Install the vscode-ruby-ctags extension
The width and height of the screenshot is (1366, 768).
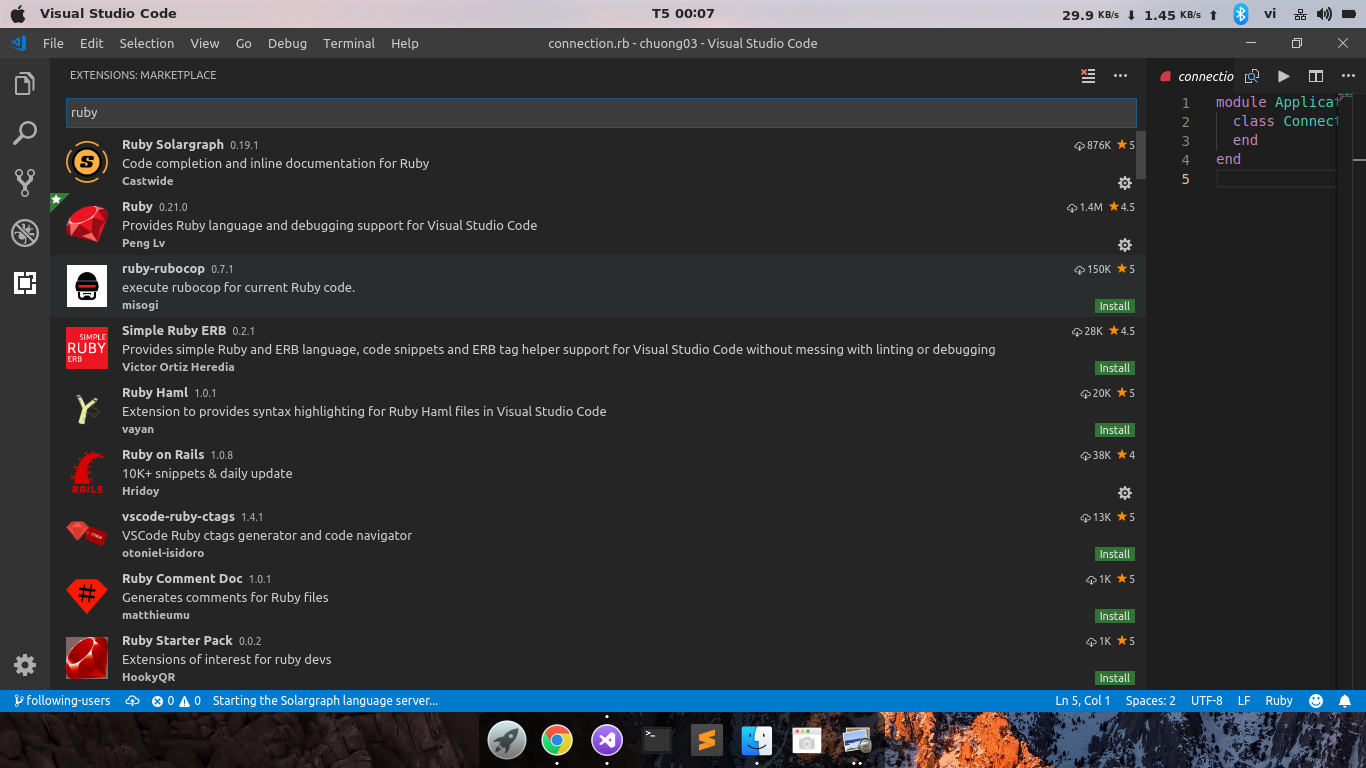click(1115, 554)
